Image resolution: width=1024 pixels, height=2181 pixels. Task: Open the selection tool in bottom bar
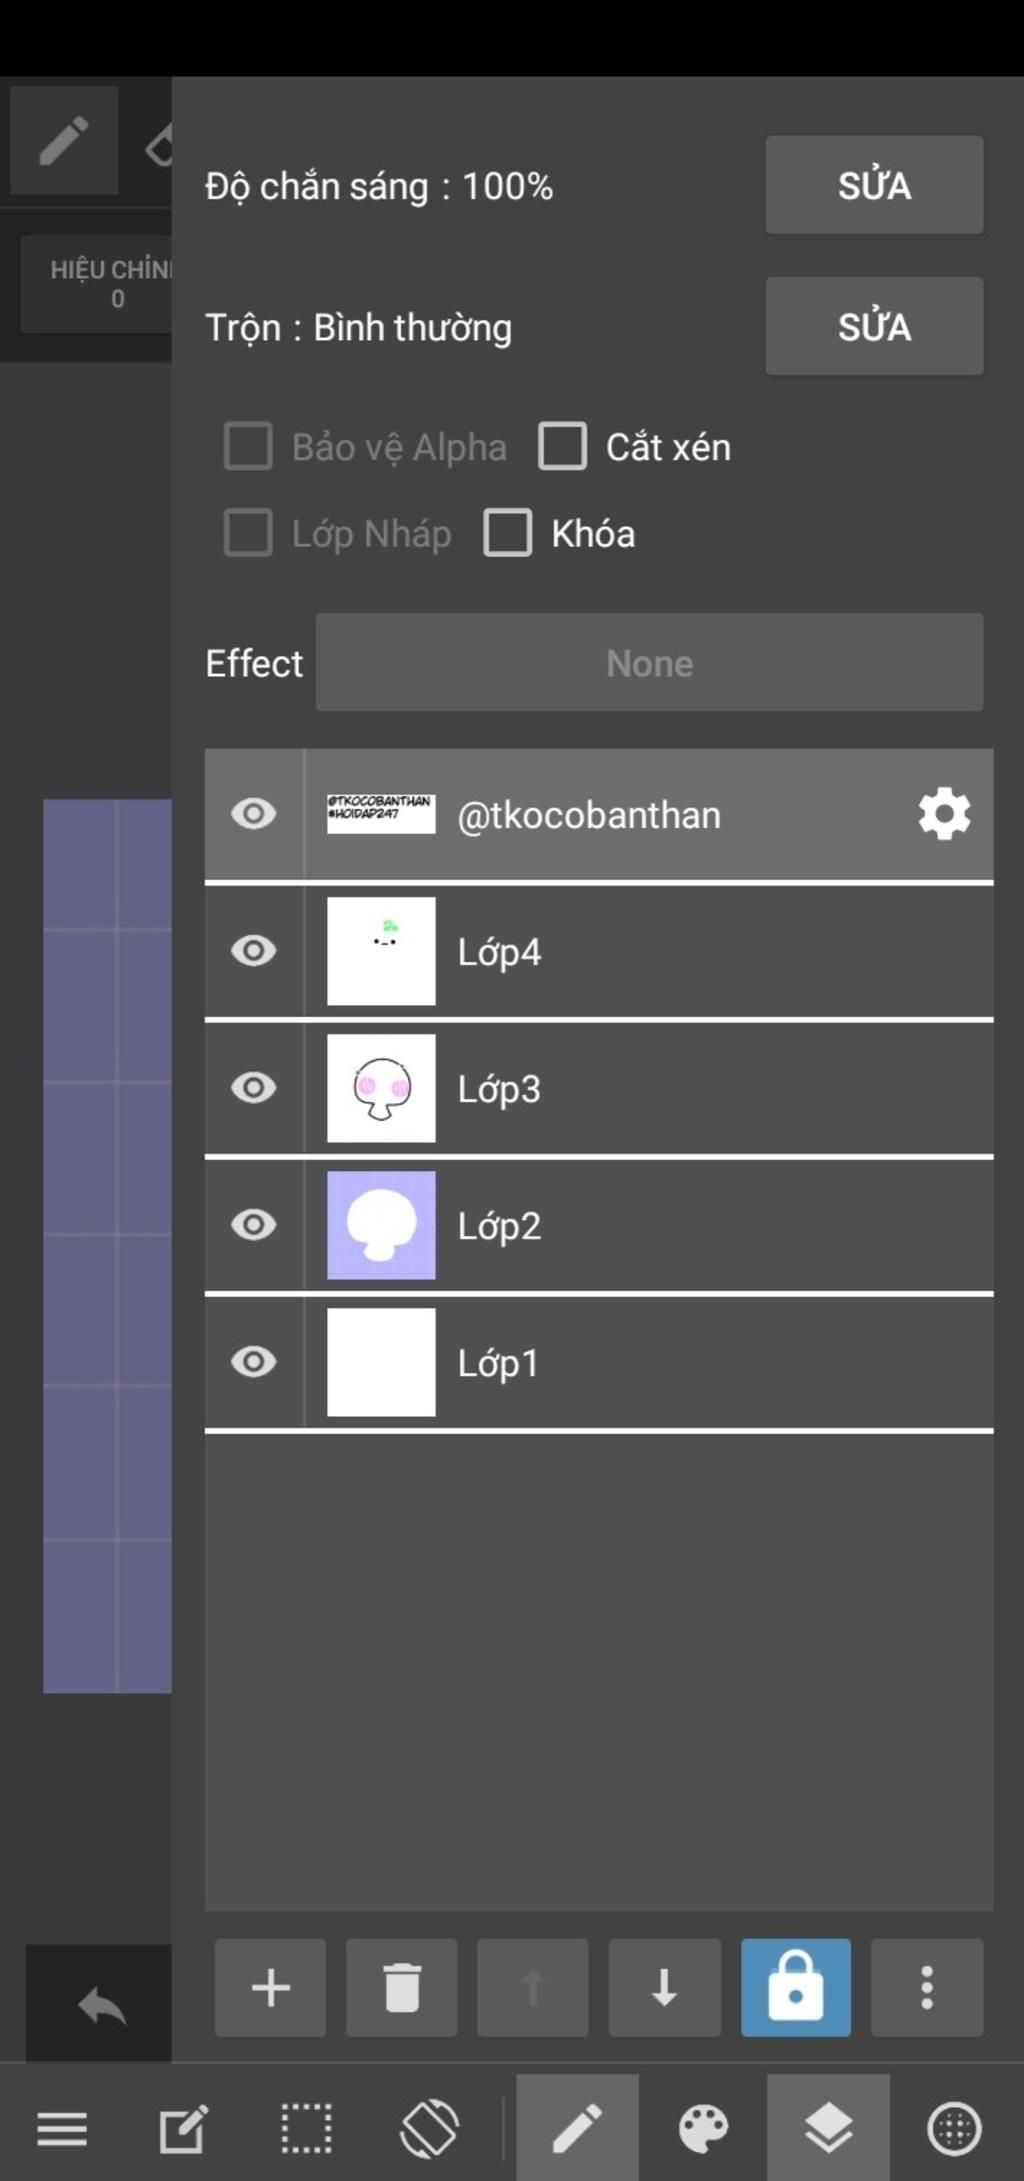[x=306, y=2128]
